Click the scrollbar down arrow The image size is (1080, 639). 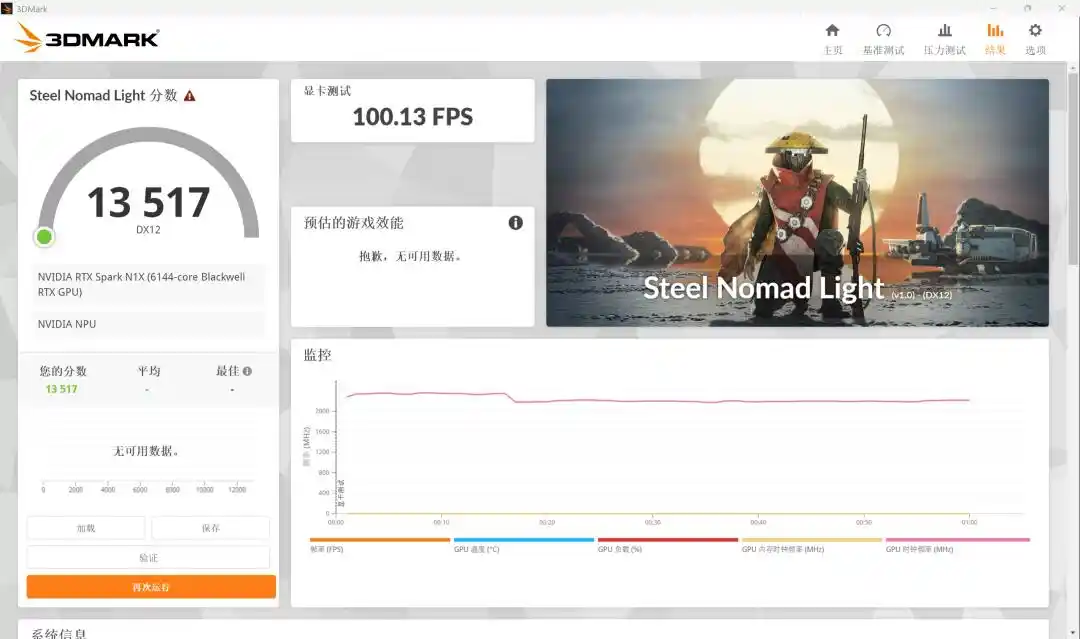click(x=1072, y=632)
